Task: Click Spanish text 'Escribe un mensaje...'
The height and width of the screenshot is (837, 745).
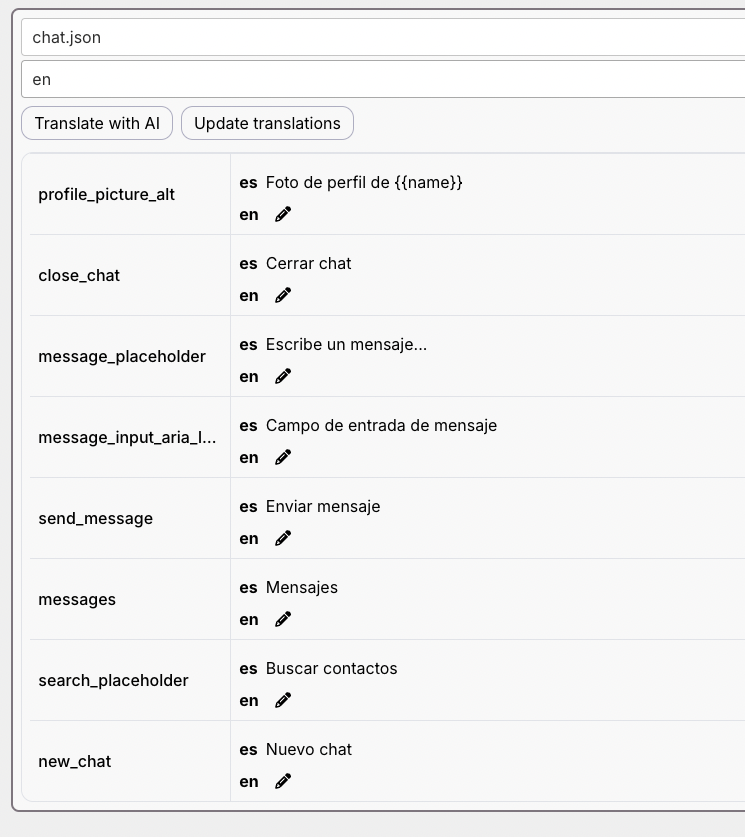Action: click(x=346, y=345)
